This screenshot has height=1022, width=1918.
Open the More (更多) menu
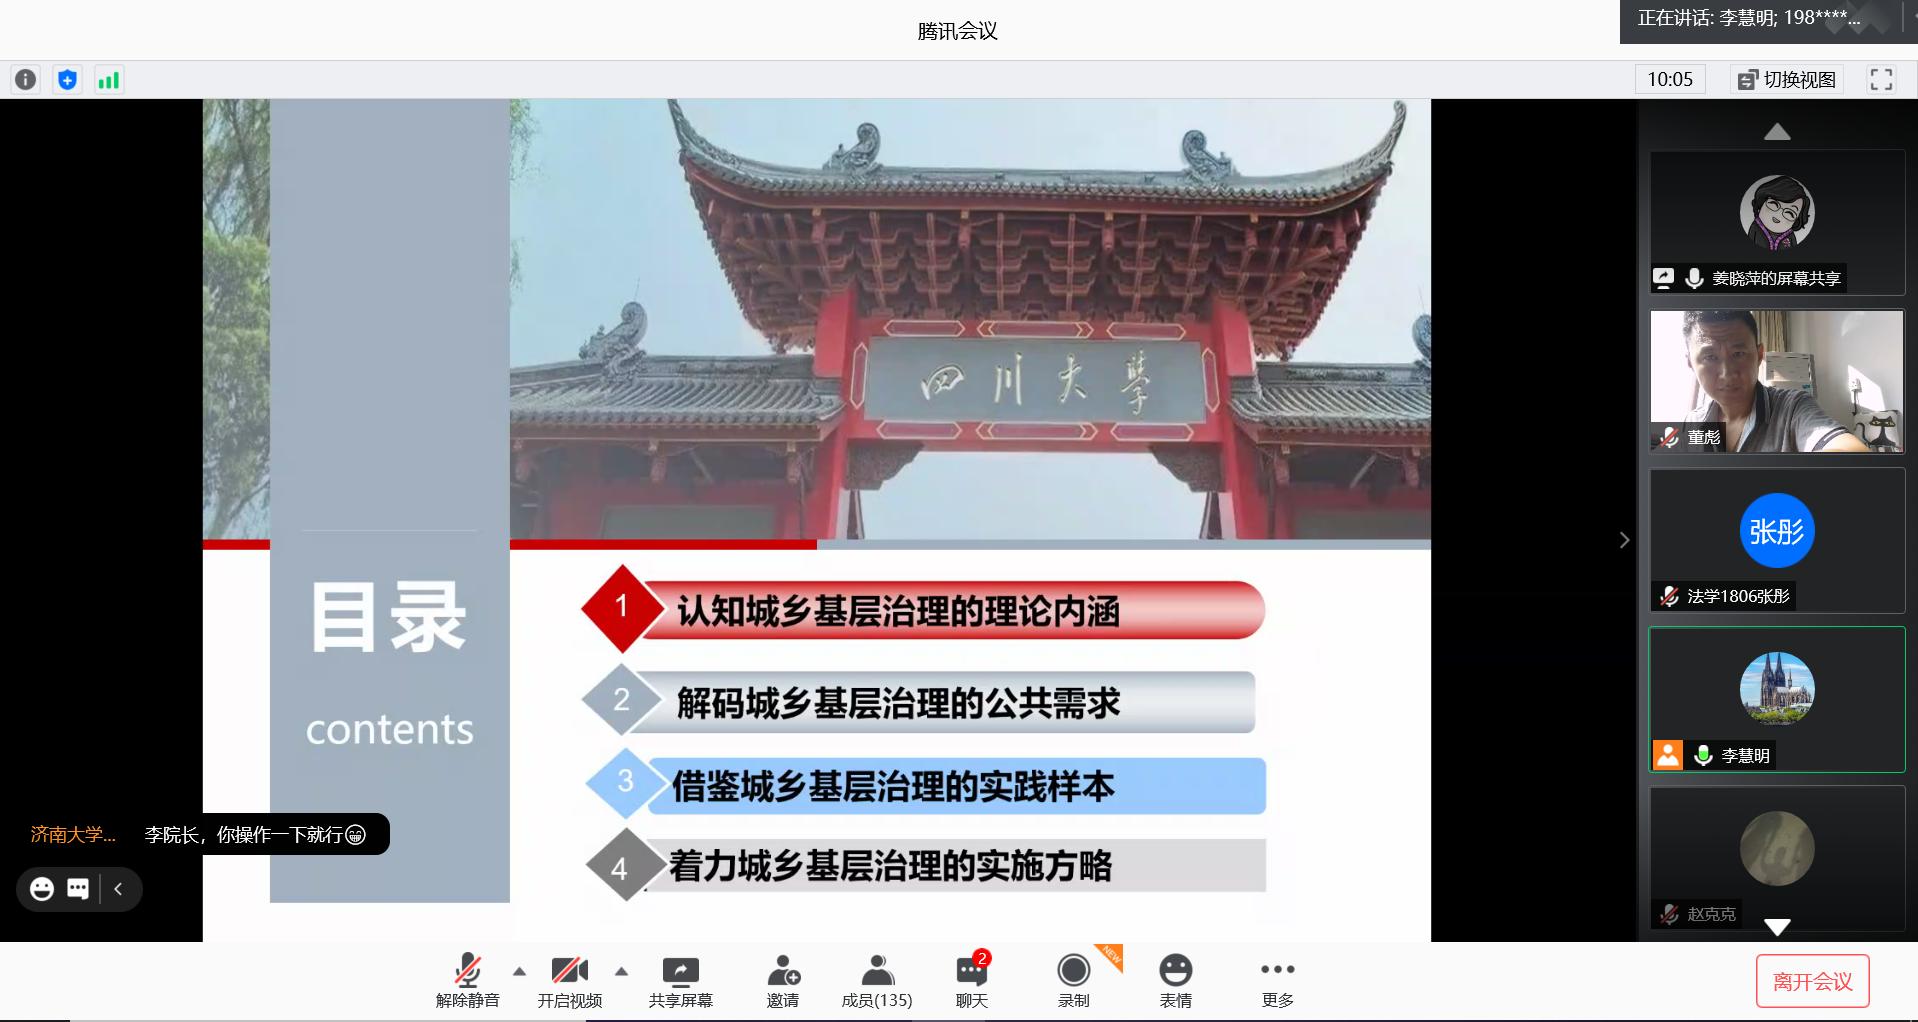click(x=1277, y=980)
